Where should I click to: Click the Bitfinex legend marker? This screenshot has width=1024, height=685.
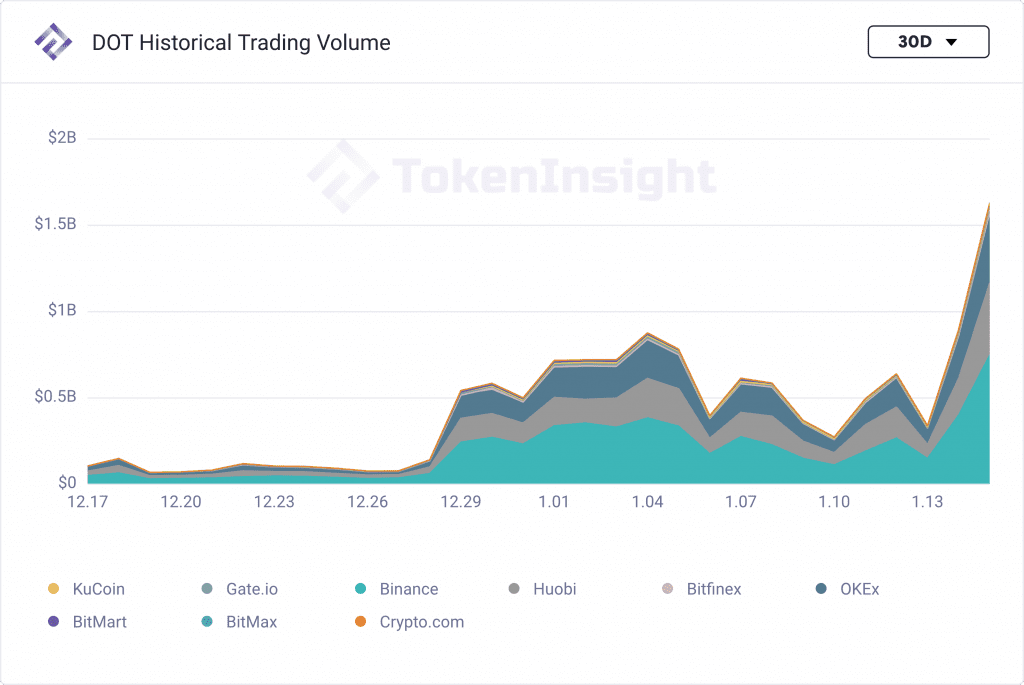667,588
